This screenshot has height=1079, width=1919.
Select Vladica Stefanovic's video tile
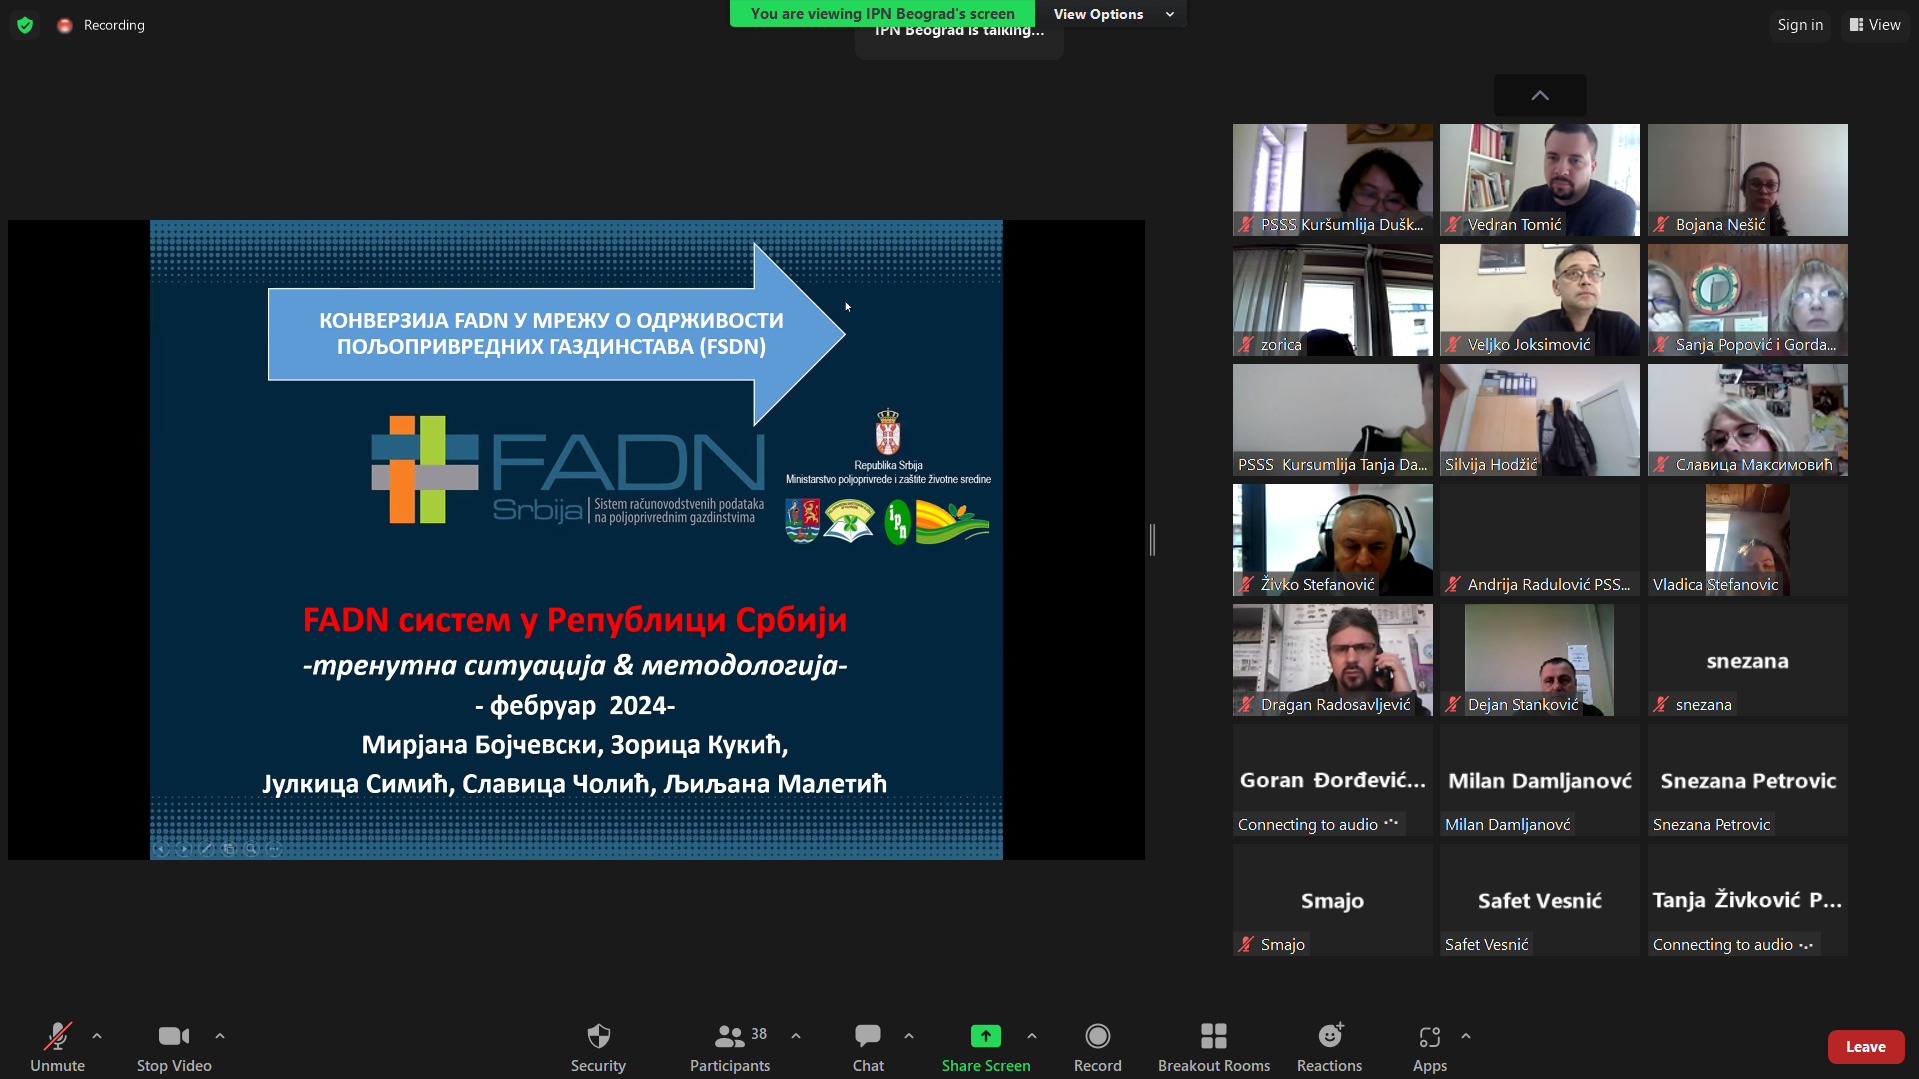click(x=1748, y=540)
